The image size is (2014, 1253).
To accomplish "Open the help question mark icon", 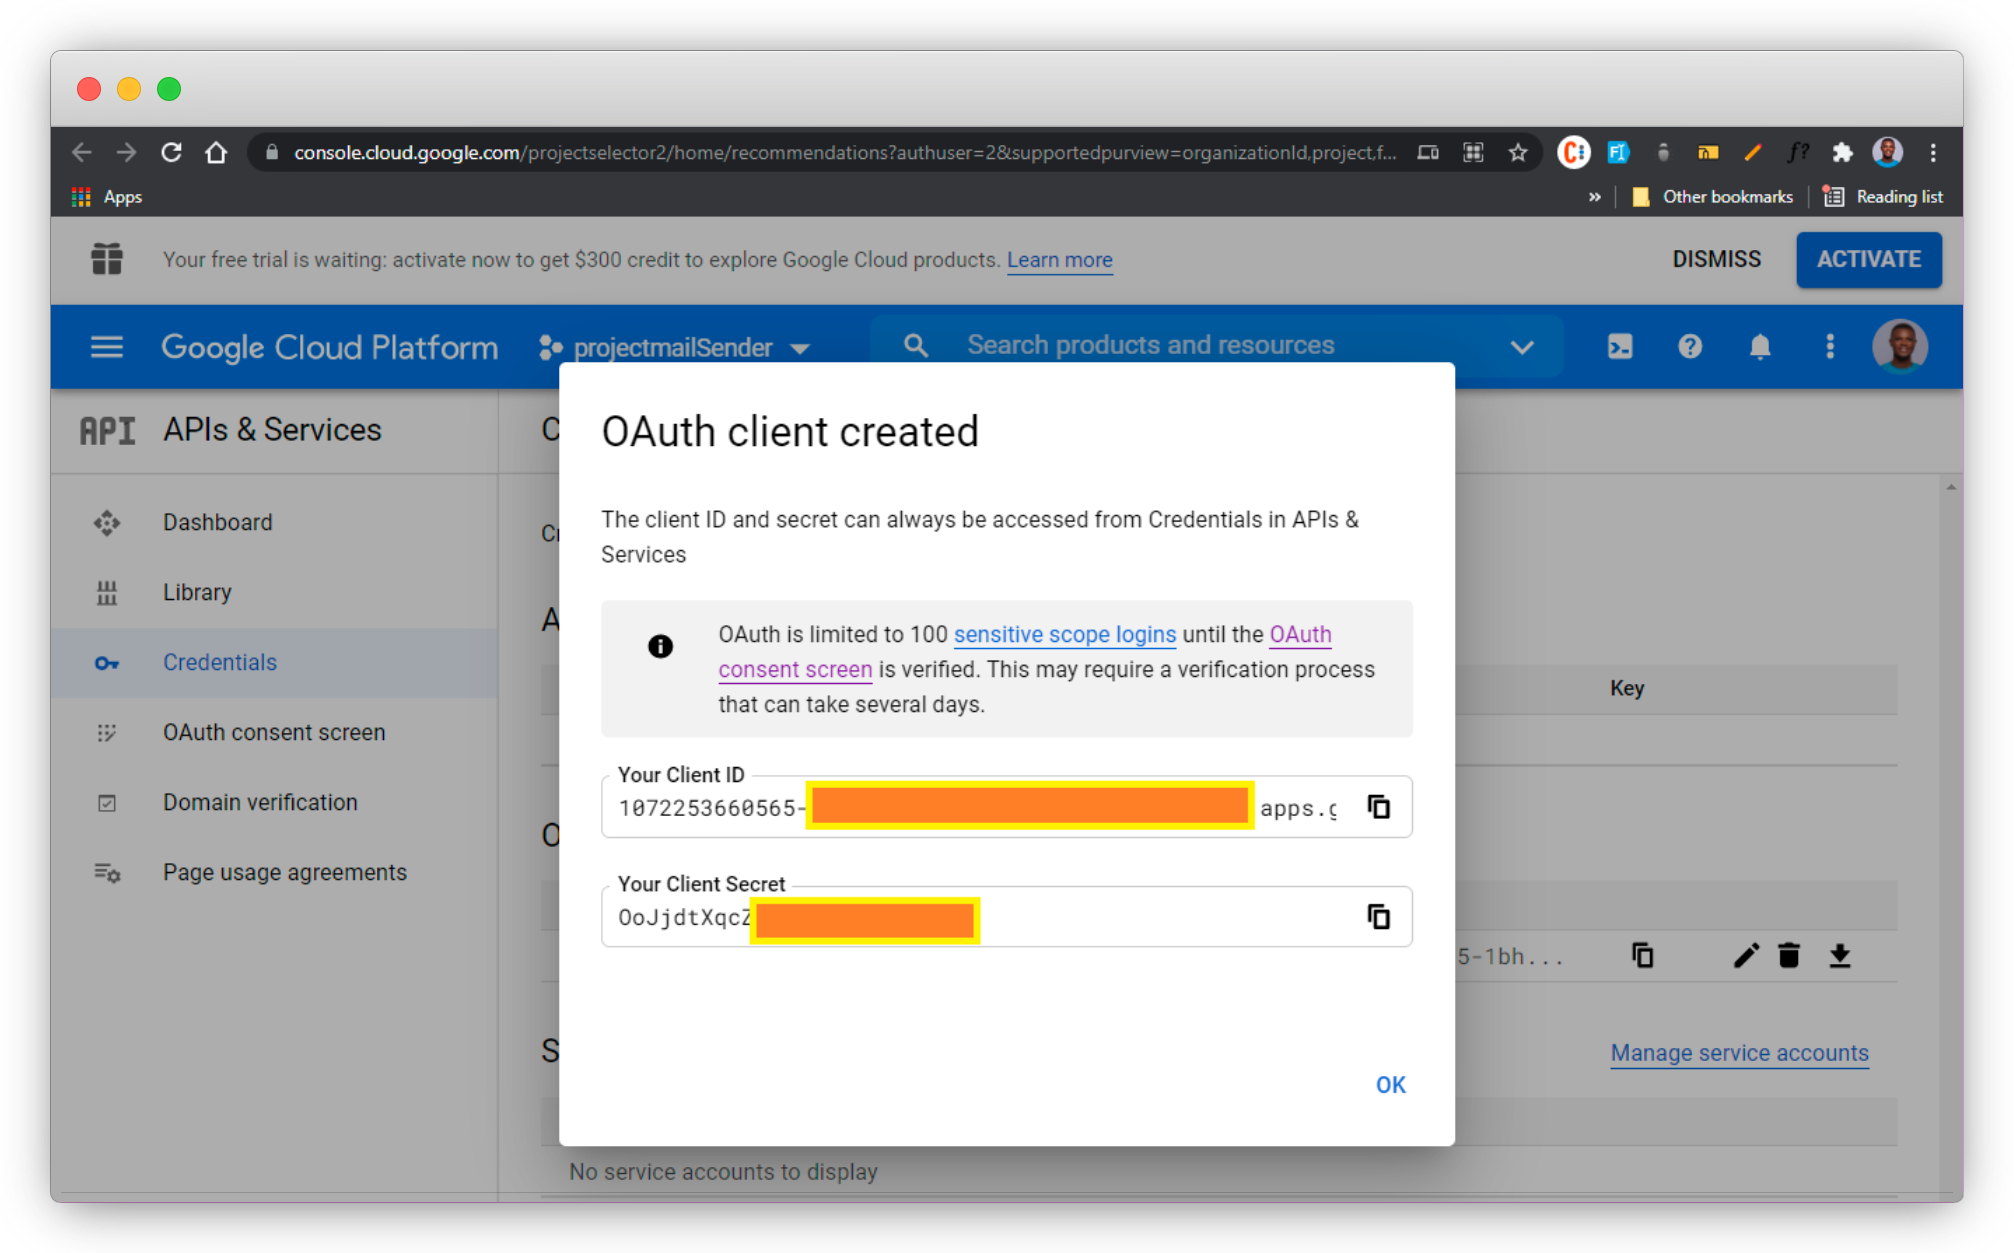I will tap(1690, 347).
